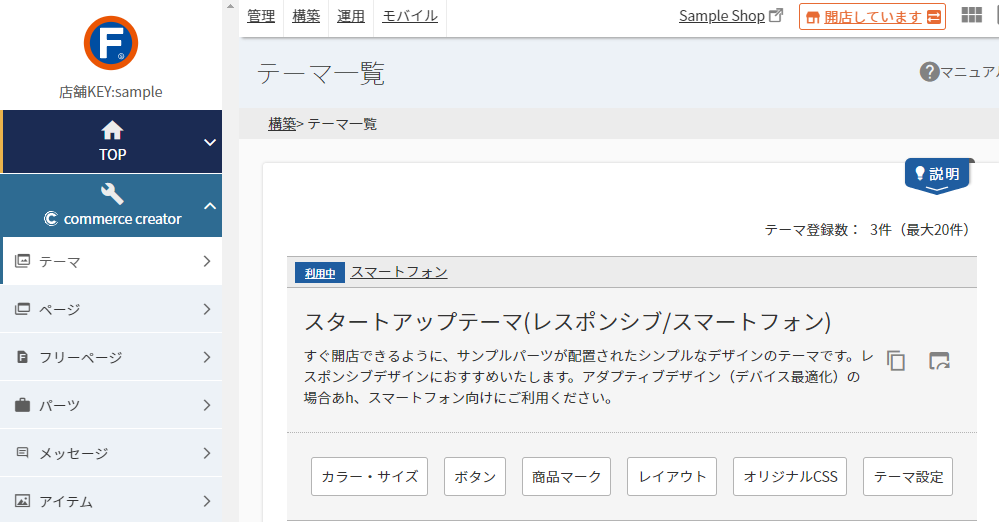The width and height of the screenshot is (999, 522).
Task: Expand フリーページ submenu arrow
Action: click(206, 357)
